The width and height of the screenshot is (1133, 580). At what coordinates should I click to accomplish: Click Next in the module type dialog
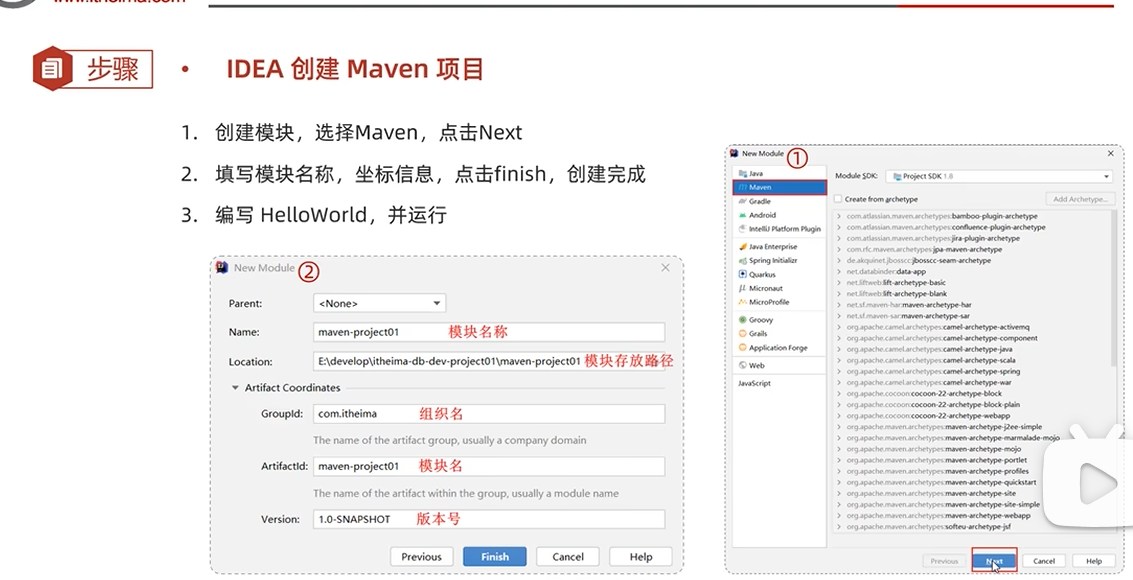pyautogui.click(x=994, y=560)
